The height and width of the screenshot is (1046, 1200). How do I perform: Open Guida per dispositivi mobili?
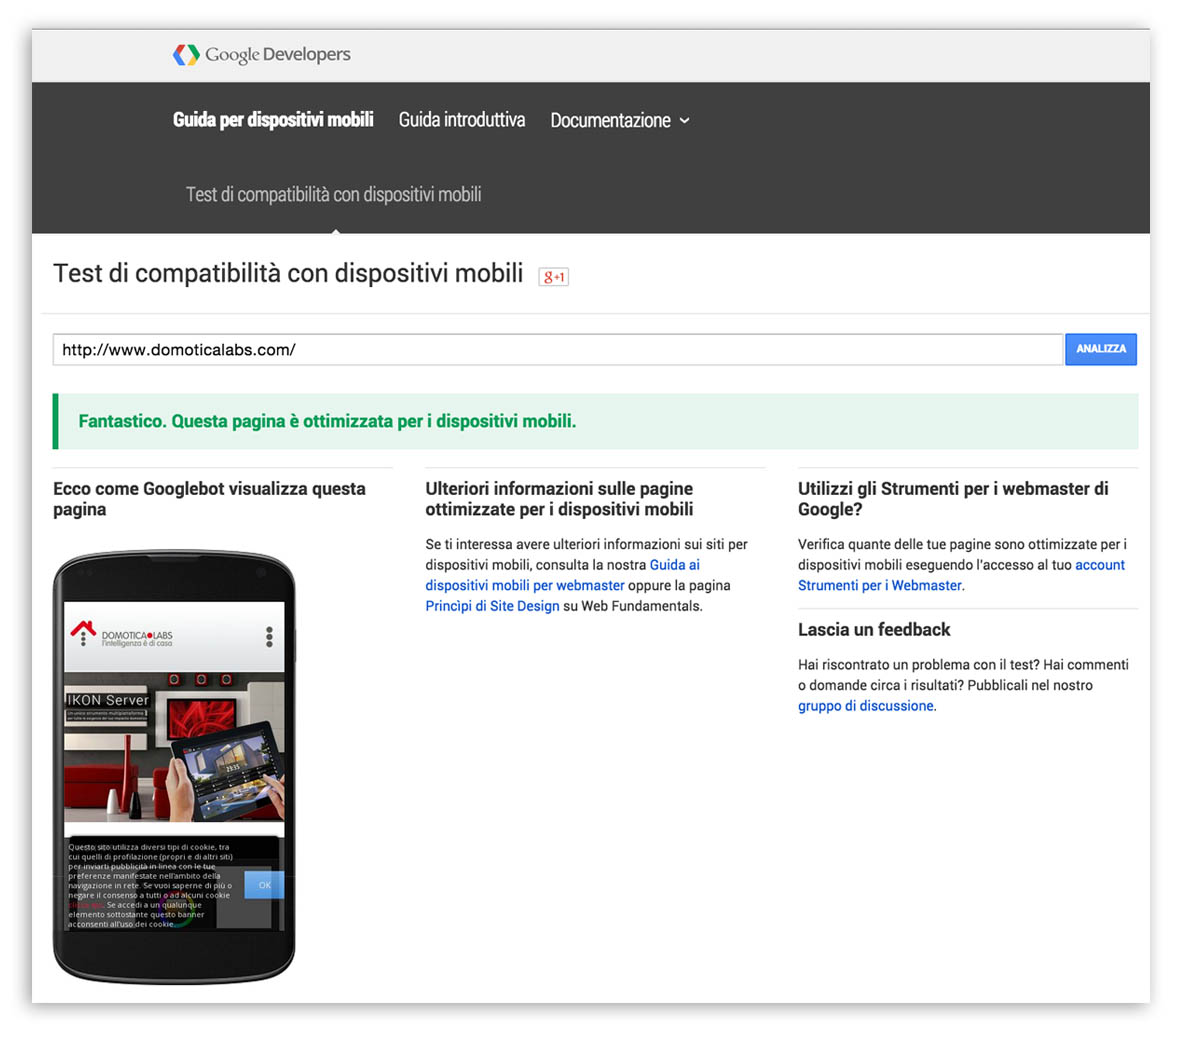(273, 120)
